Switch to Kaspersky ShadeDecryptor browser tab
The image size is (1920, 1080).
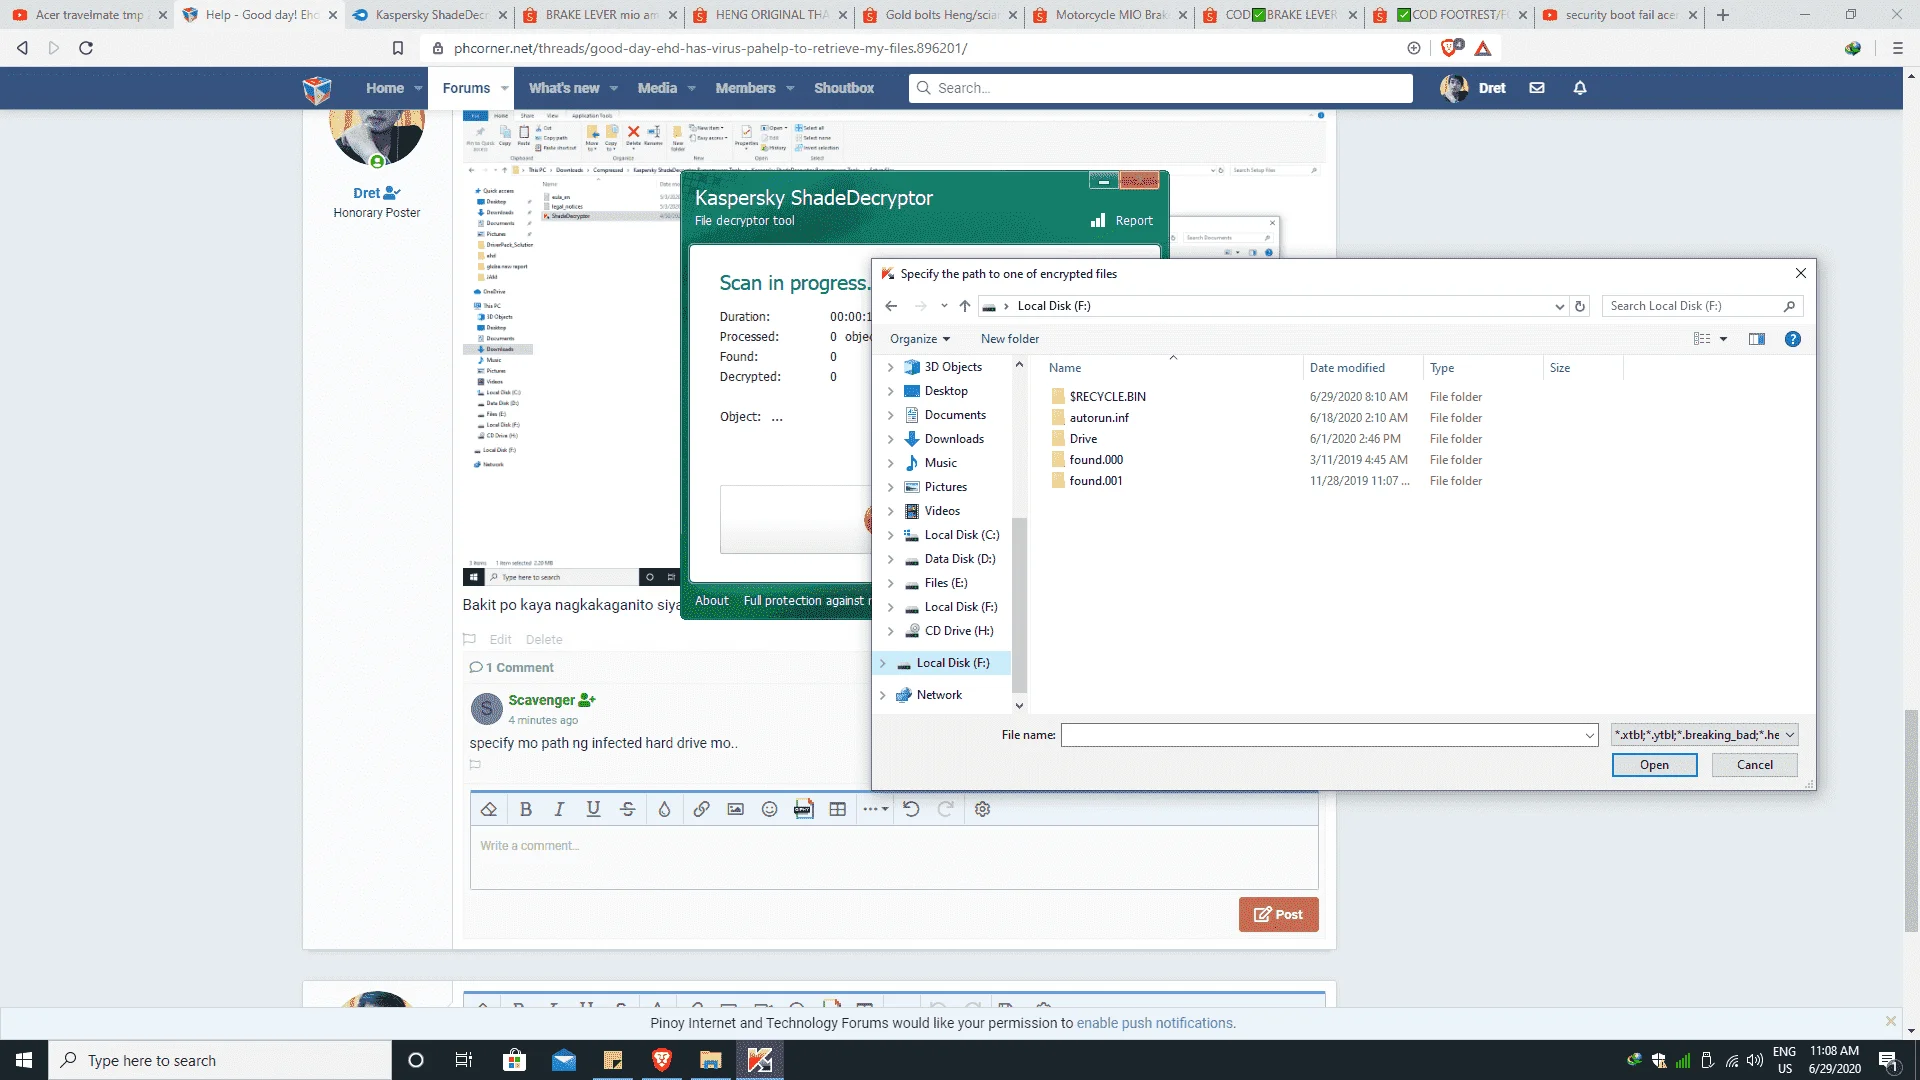(x=430, y=15)
